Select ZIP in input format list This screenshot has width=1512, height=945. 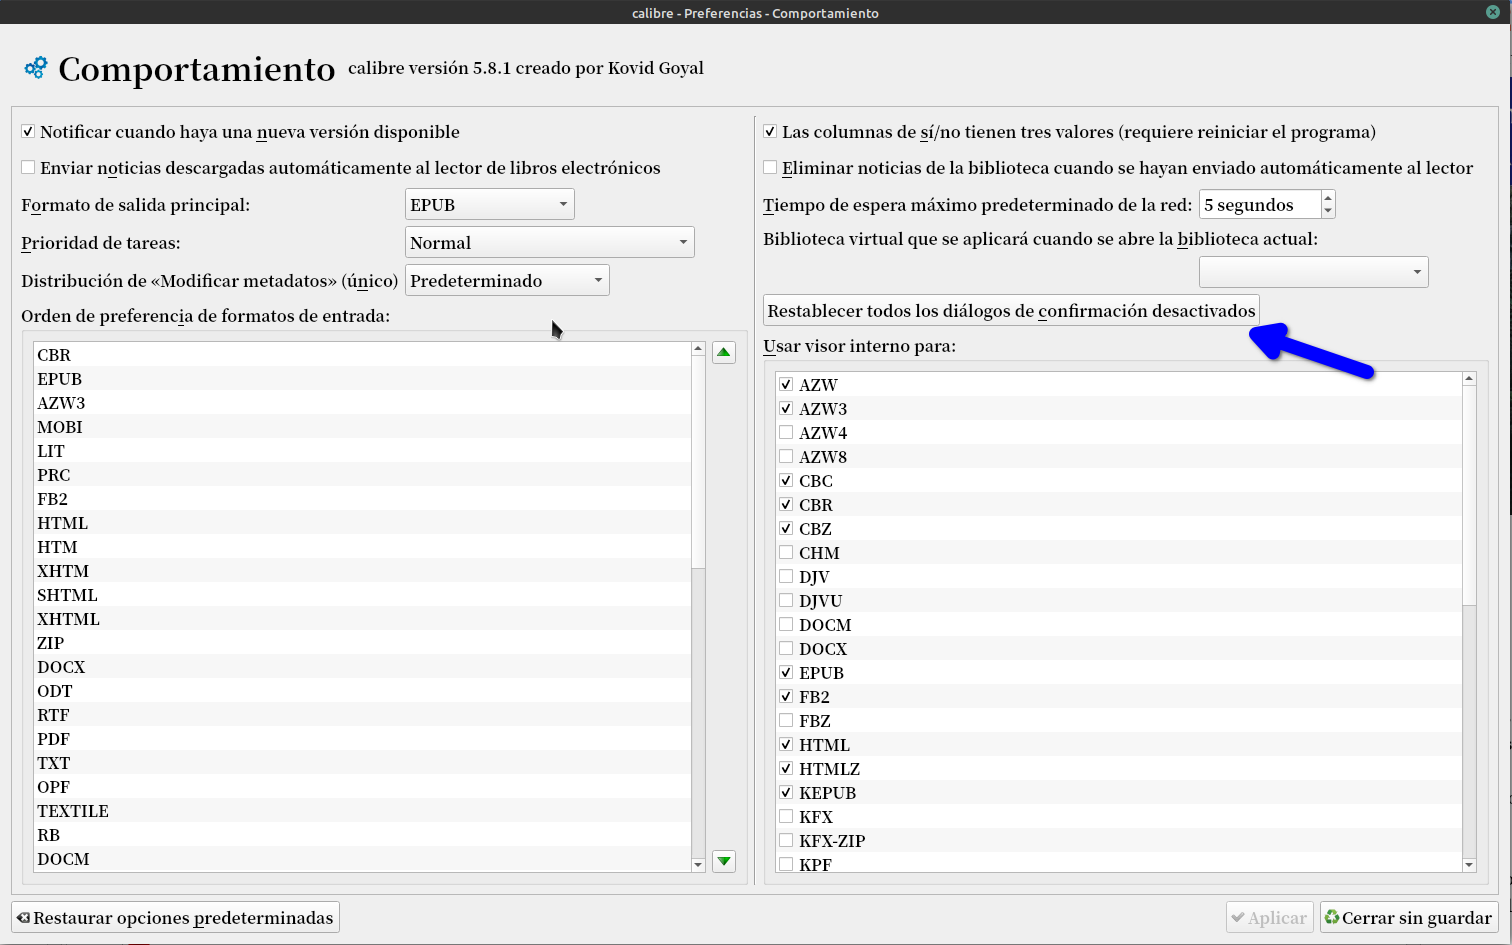[362, 643]
